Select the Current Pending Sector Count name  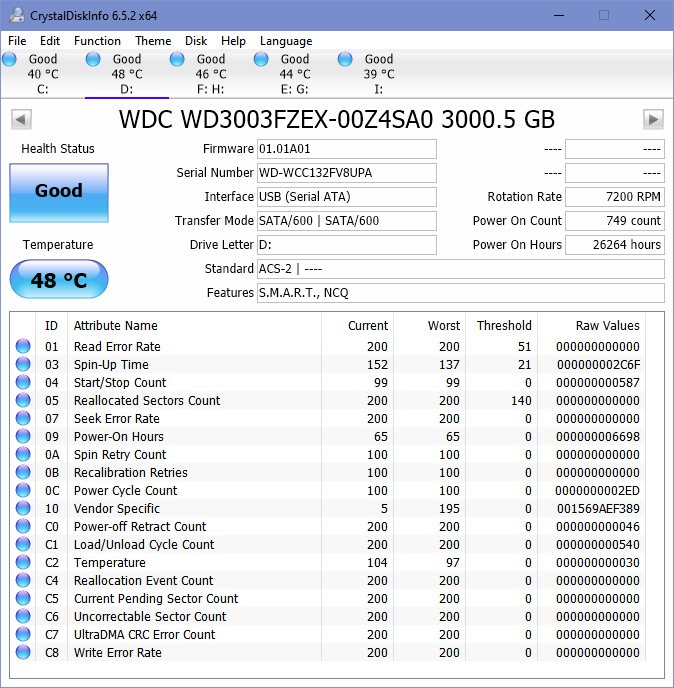[x=156, y=598]
